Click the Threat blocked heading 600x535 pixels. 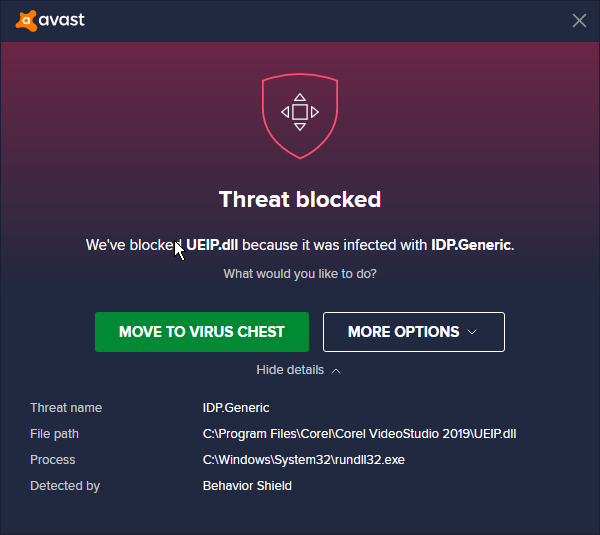point(300,199)
